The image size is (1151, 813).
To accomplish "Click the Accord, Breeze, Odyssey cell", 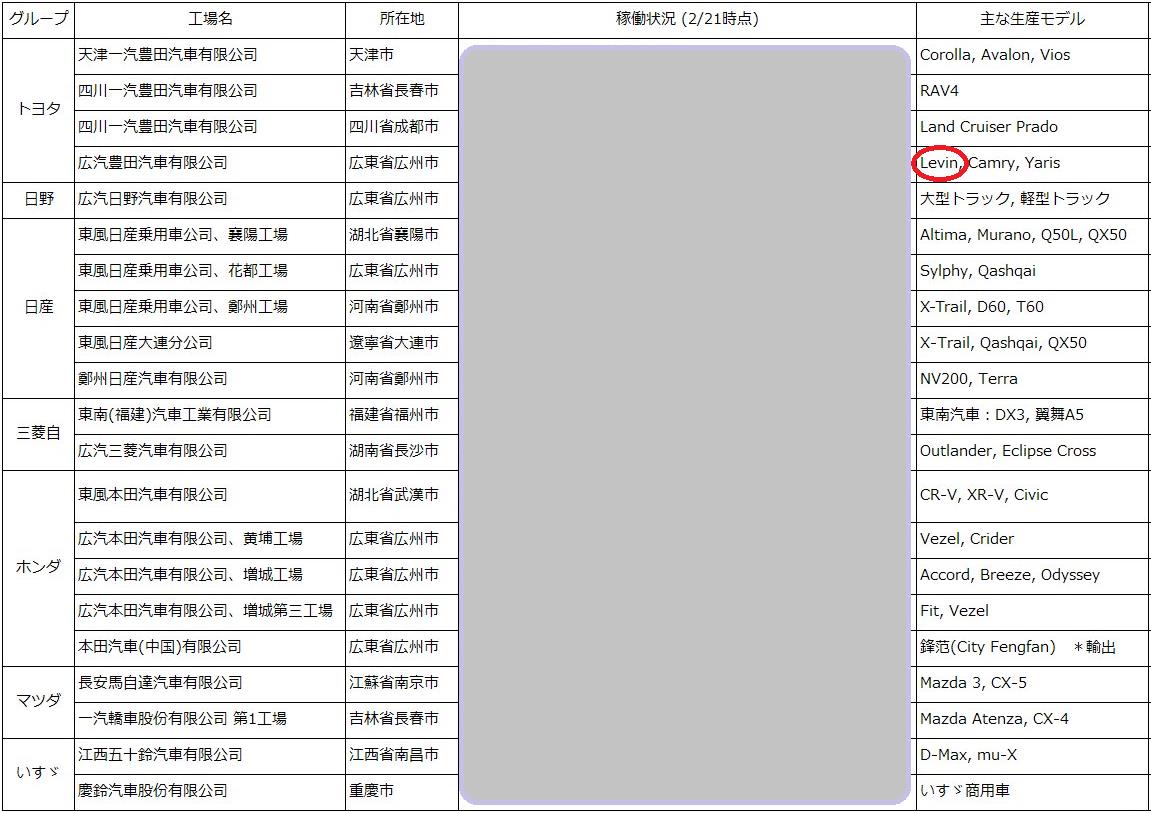I will 1033,575.
